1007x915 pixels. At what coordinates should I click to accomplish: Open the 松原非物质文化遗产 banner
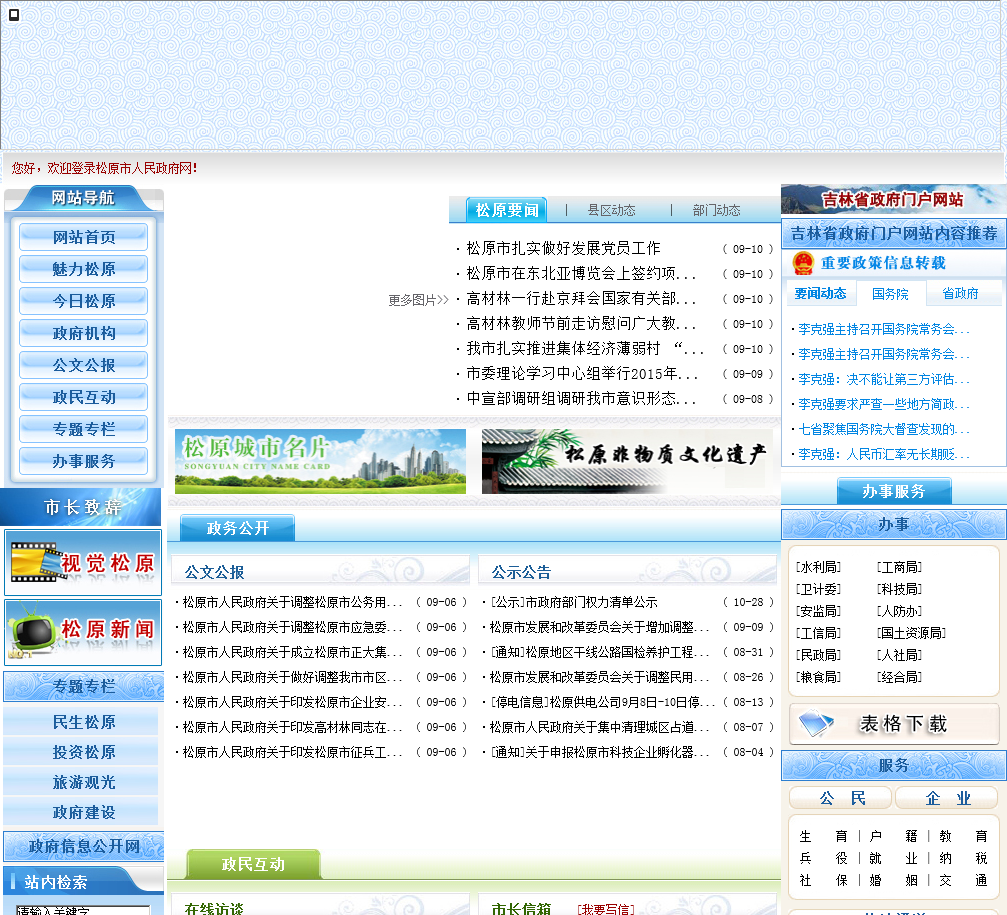click(626, 461)
